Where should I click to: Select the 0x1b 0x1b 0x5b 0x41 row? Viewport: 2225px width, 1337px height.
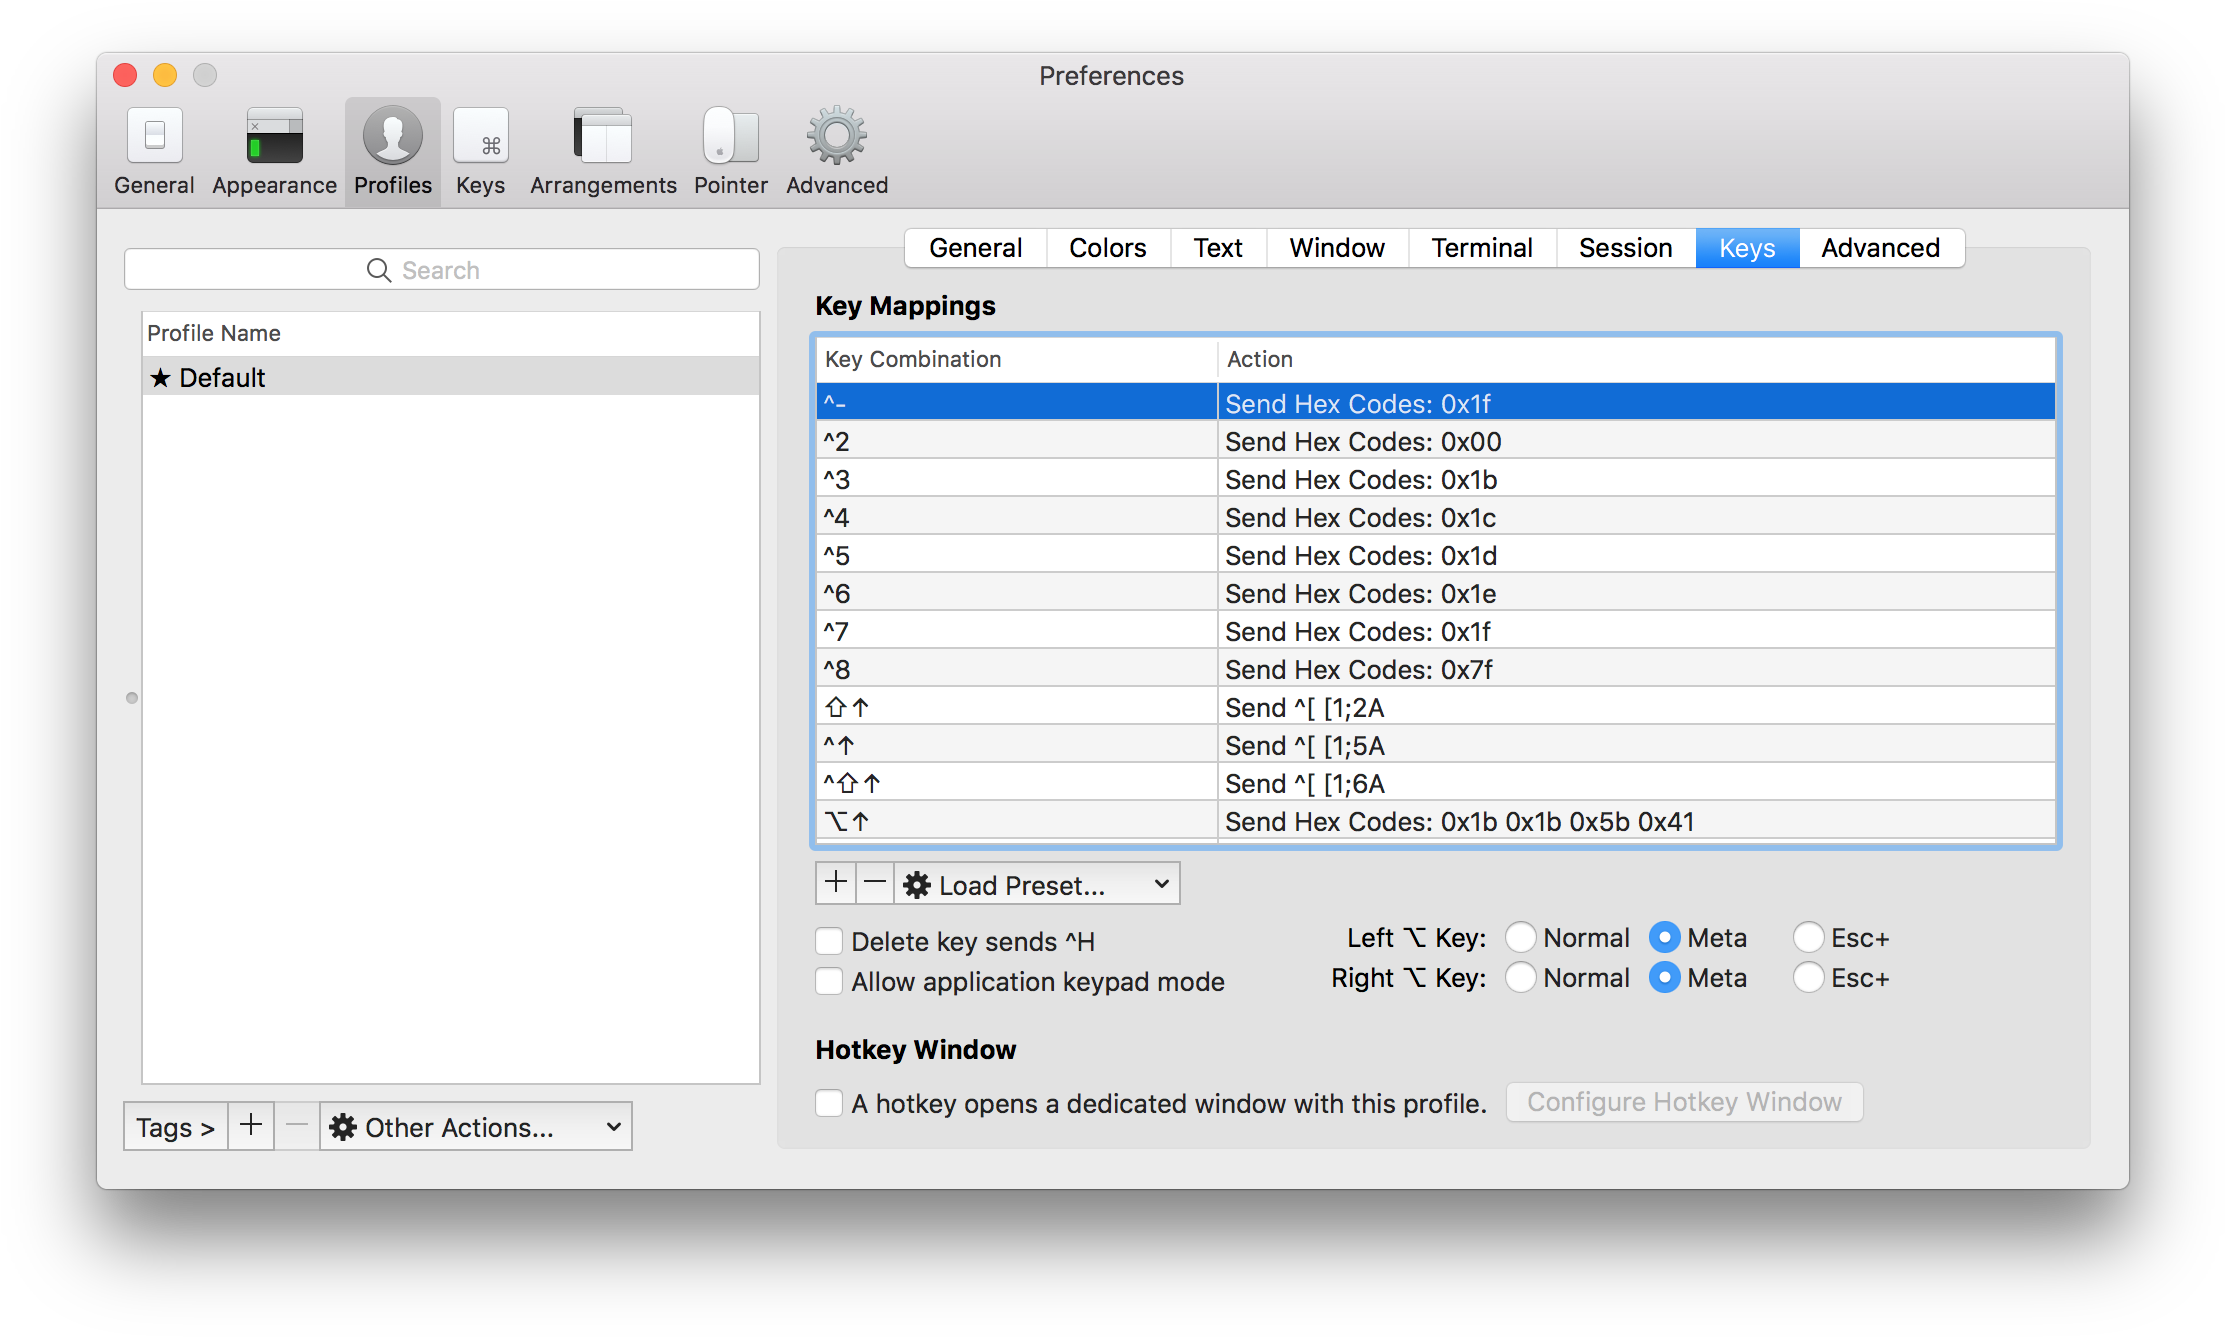tap(1436, 821)
